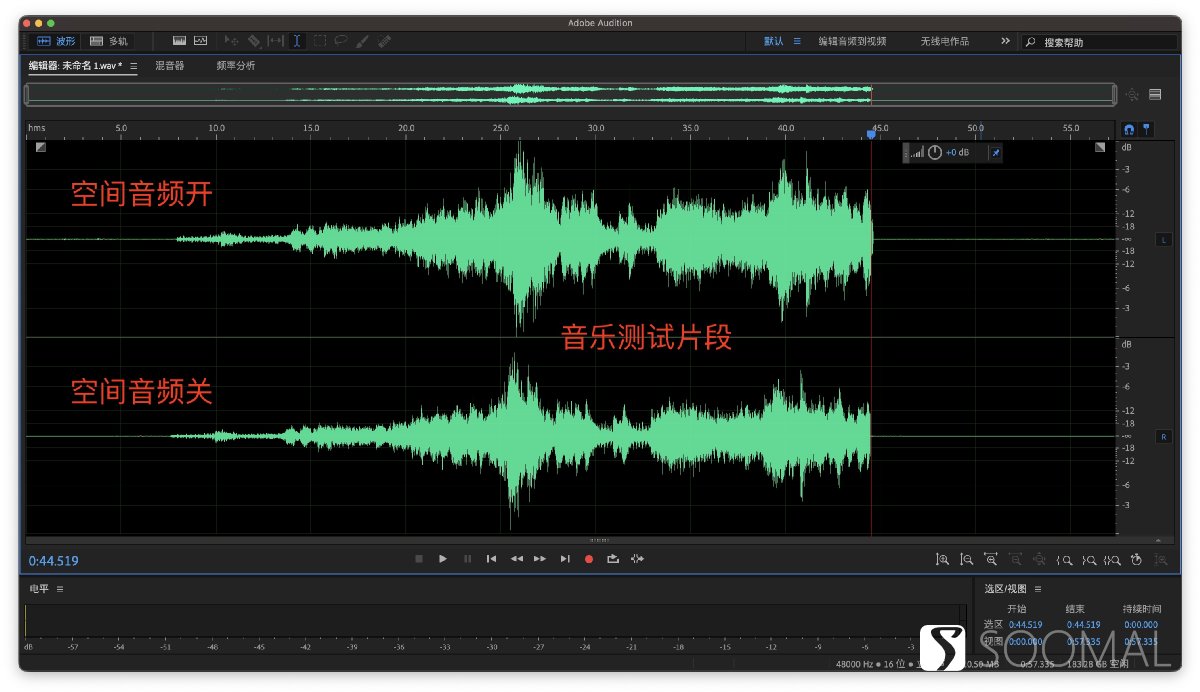Select the Spot Healing Brush tool
The width and height of the screenshot is (1200, 692).
click(383, 41)
